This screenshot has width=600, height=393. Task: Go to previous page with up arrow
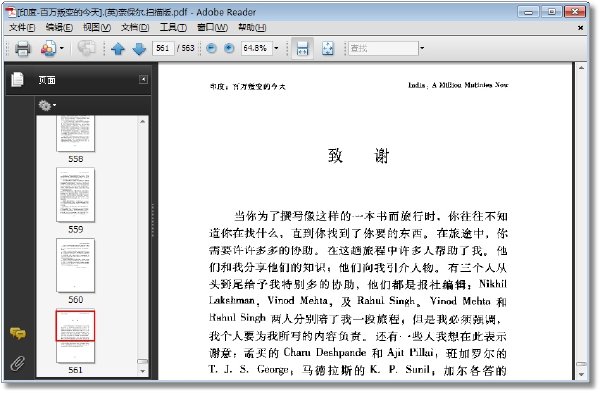(118, 49)
